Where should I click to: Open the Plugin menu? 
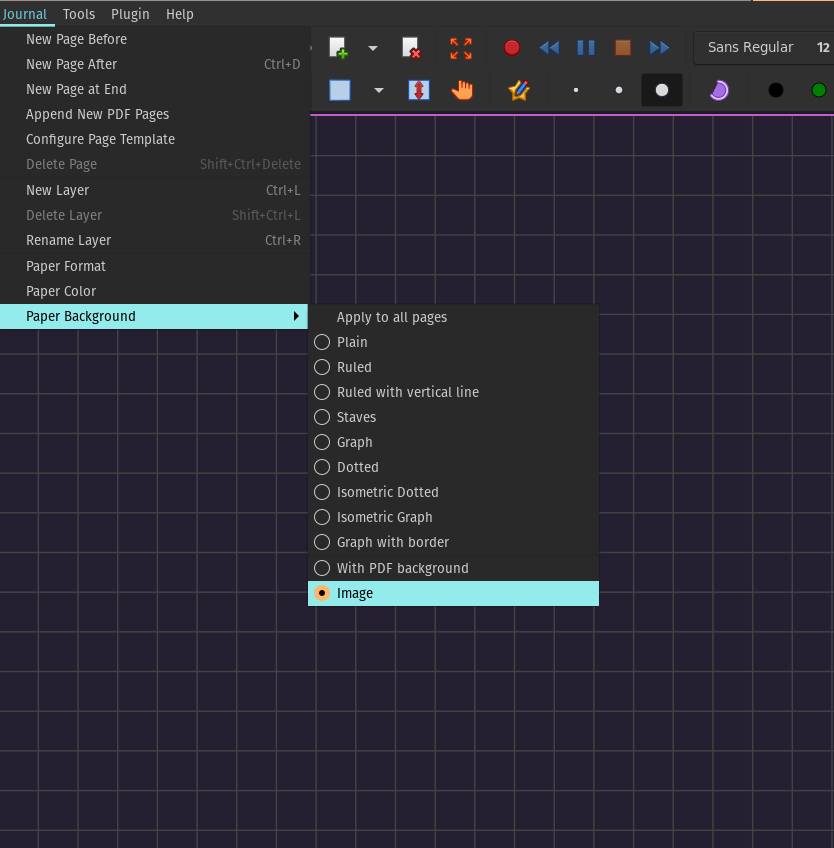point(130,14)
